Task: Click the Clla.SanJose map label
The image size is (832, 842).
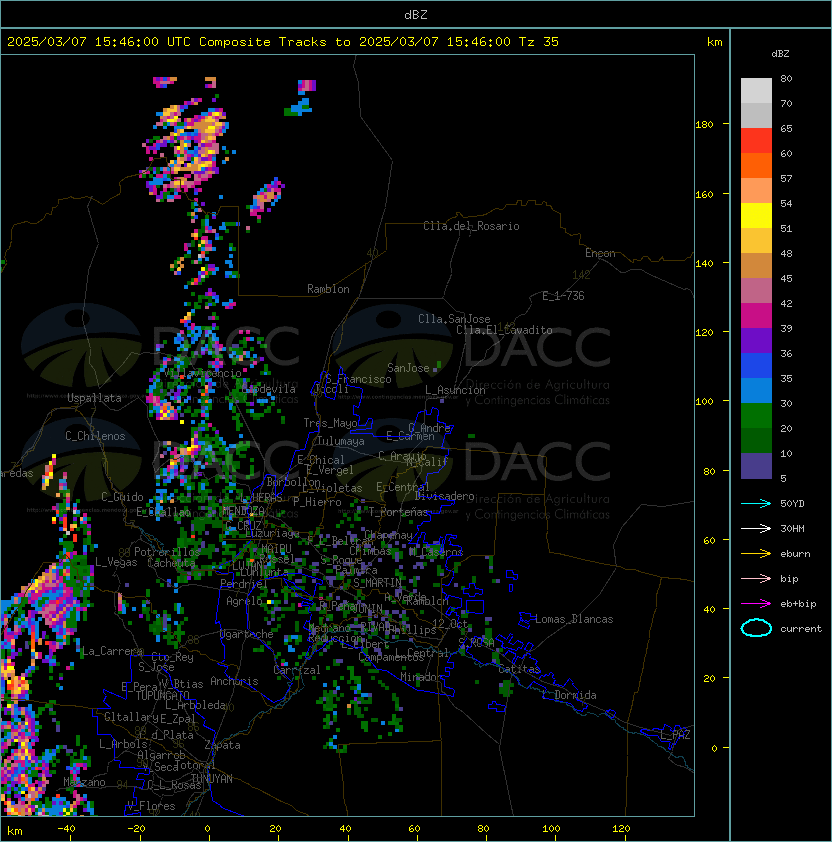Action: click(x=454, y=319)
